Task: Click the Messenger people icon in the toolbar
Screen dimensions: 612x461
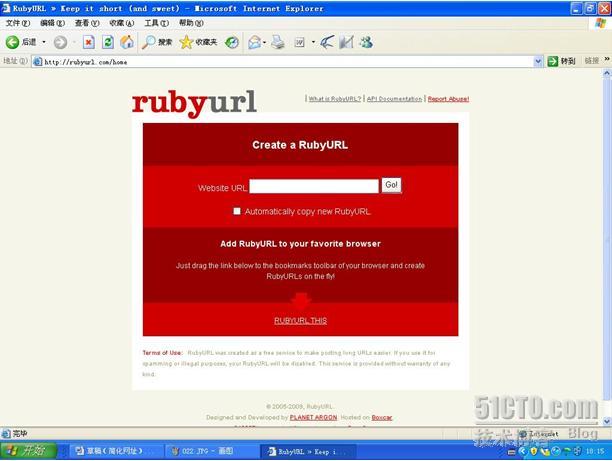Action: point(366,42)
